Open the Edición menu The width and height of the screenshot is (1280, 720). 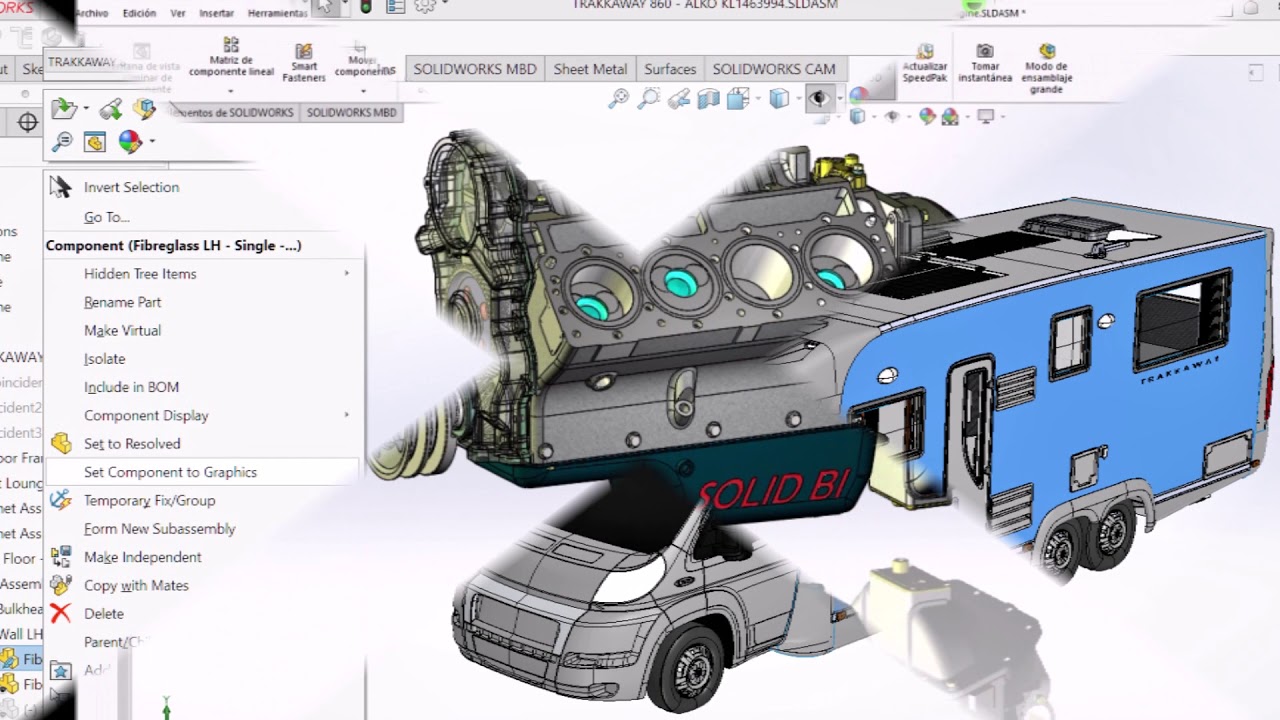coord(139,13)
